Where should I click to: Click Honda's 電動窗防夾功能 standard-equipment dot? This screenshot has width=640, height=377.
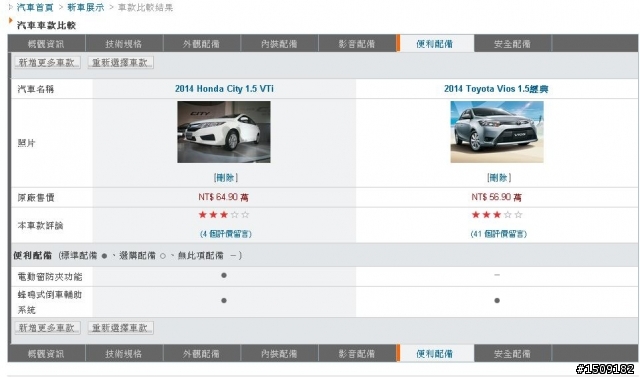(x=224, y=275)
